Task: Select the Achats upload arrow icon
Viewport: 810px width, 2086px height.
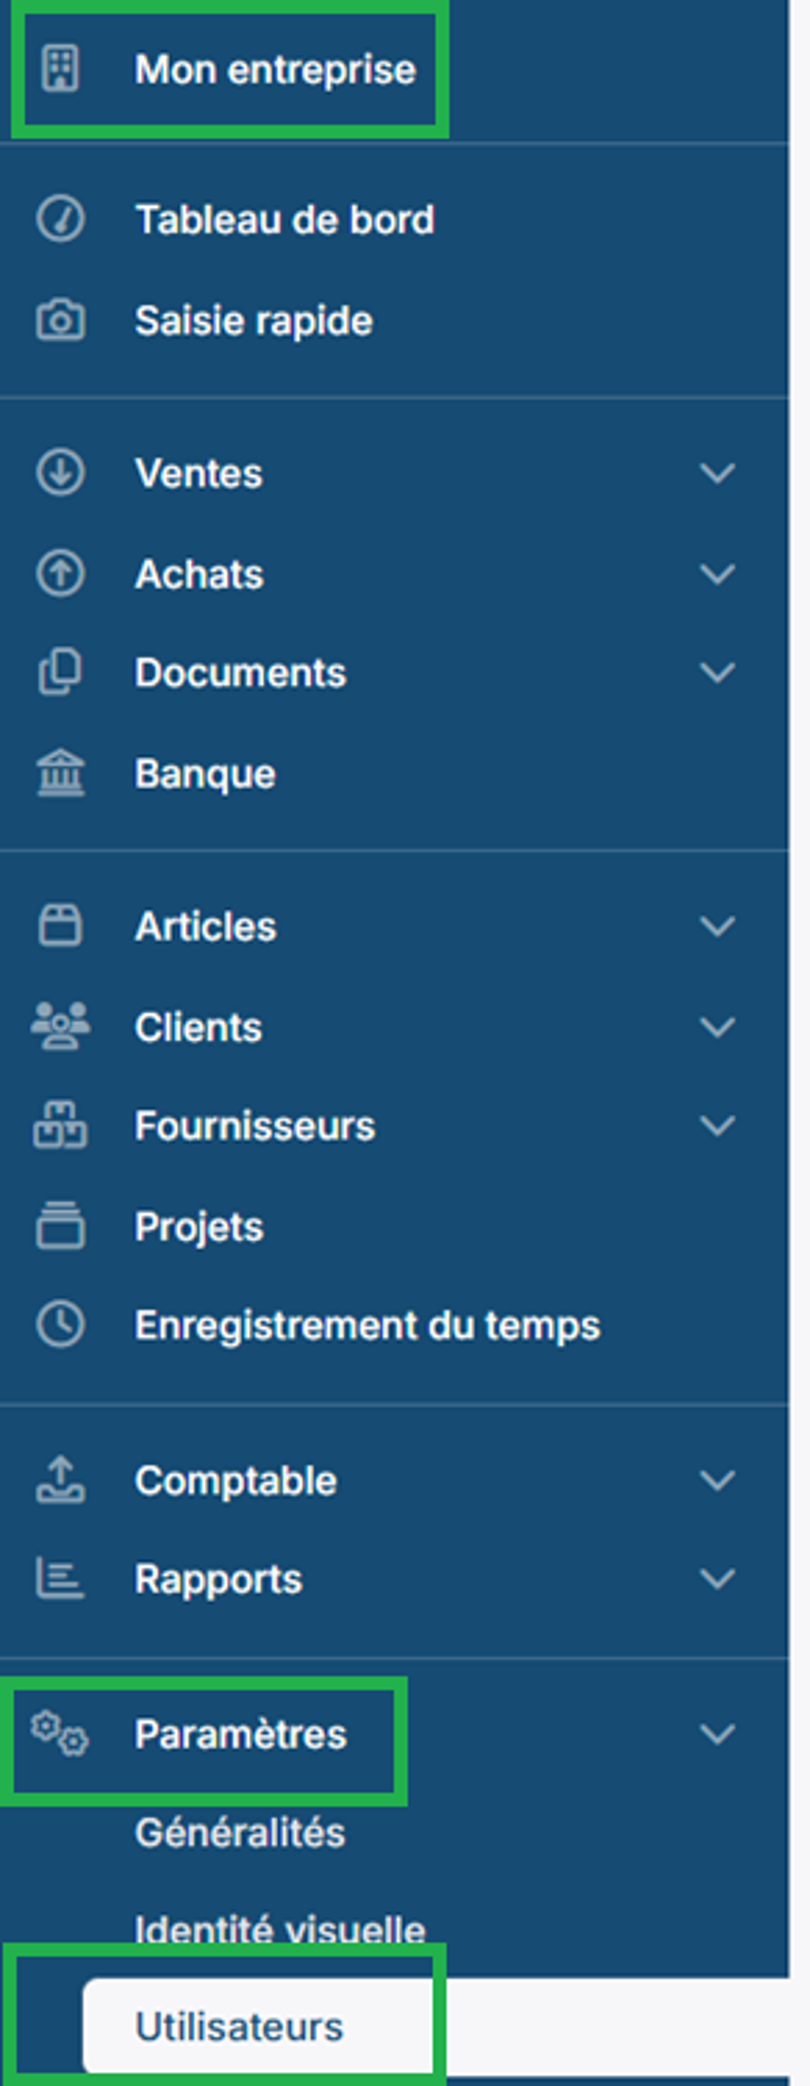Action: 60,572
